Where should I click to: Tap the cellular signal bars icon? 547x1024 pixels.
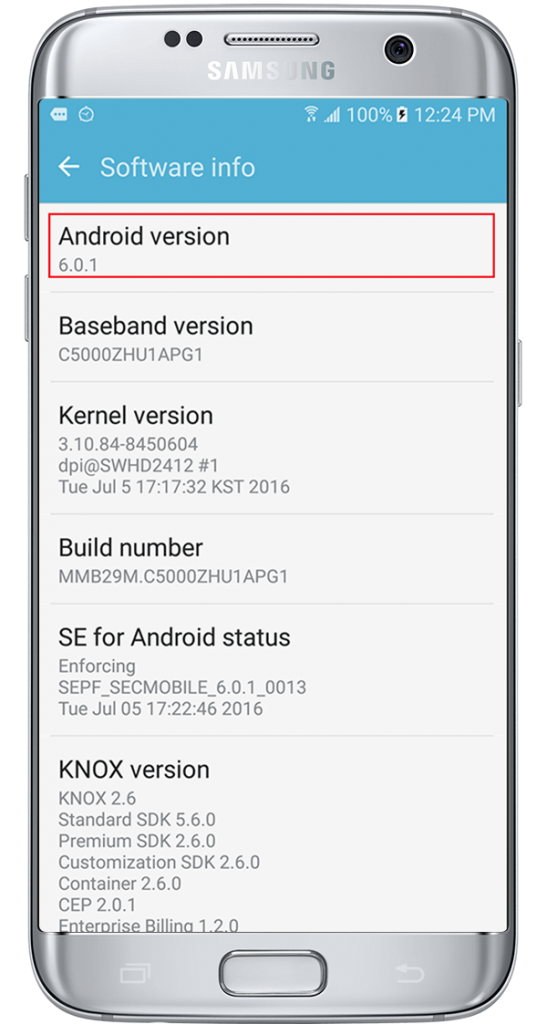[x=332, y=116]
